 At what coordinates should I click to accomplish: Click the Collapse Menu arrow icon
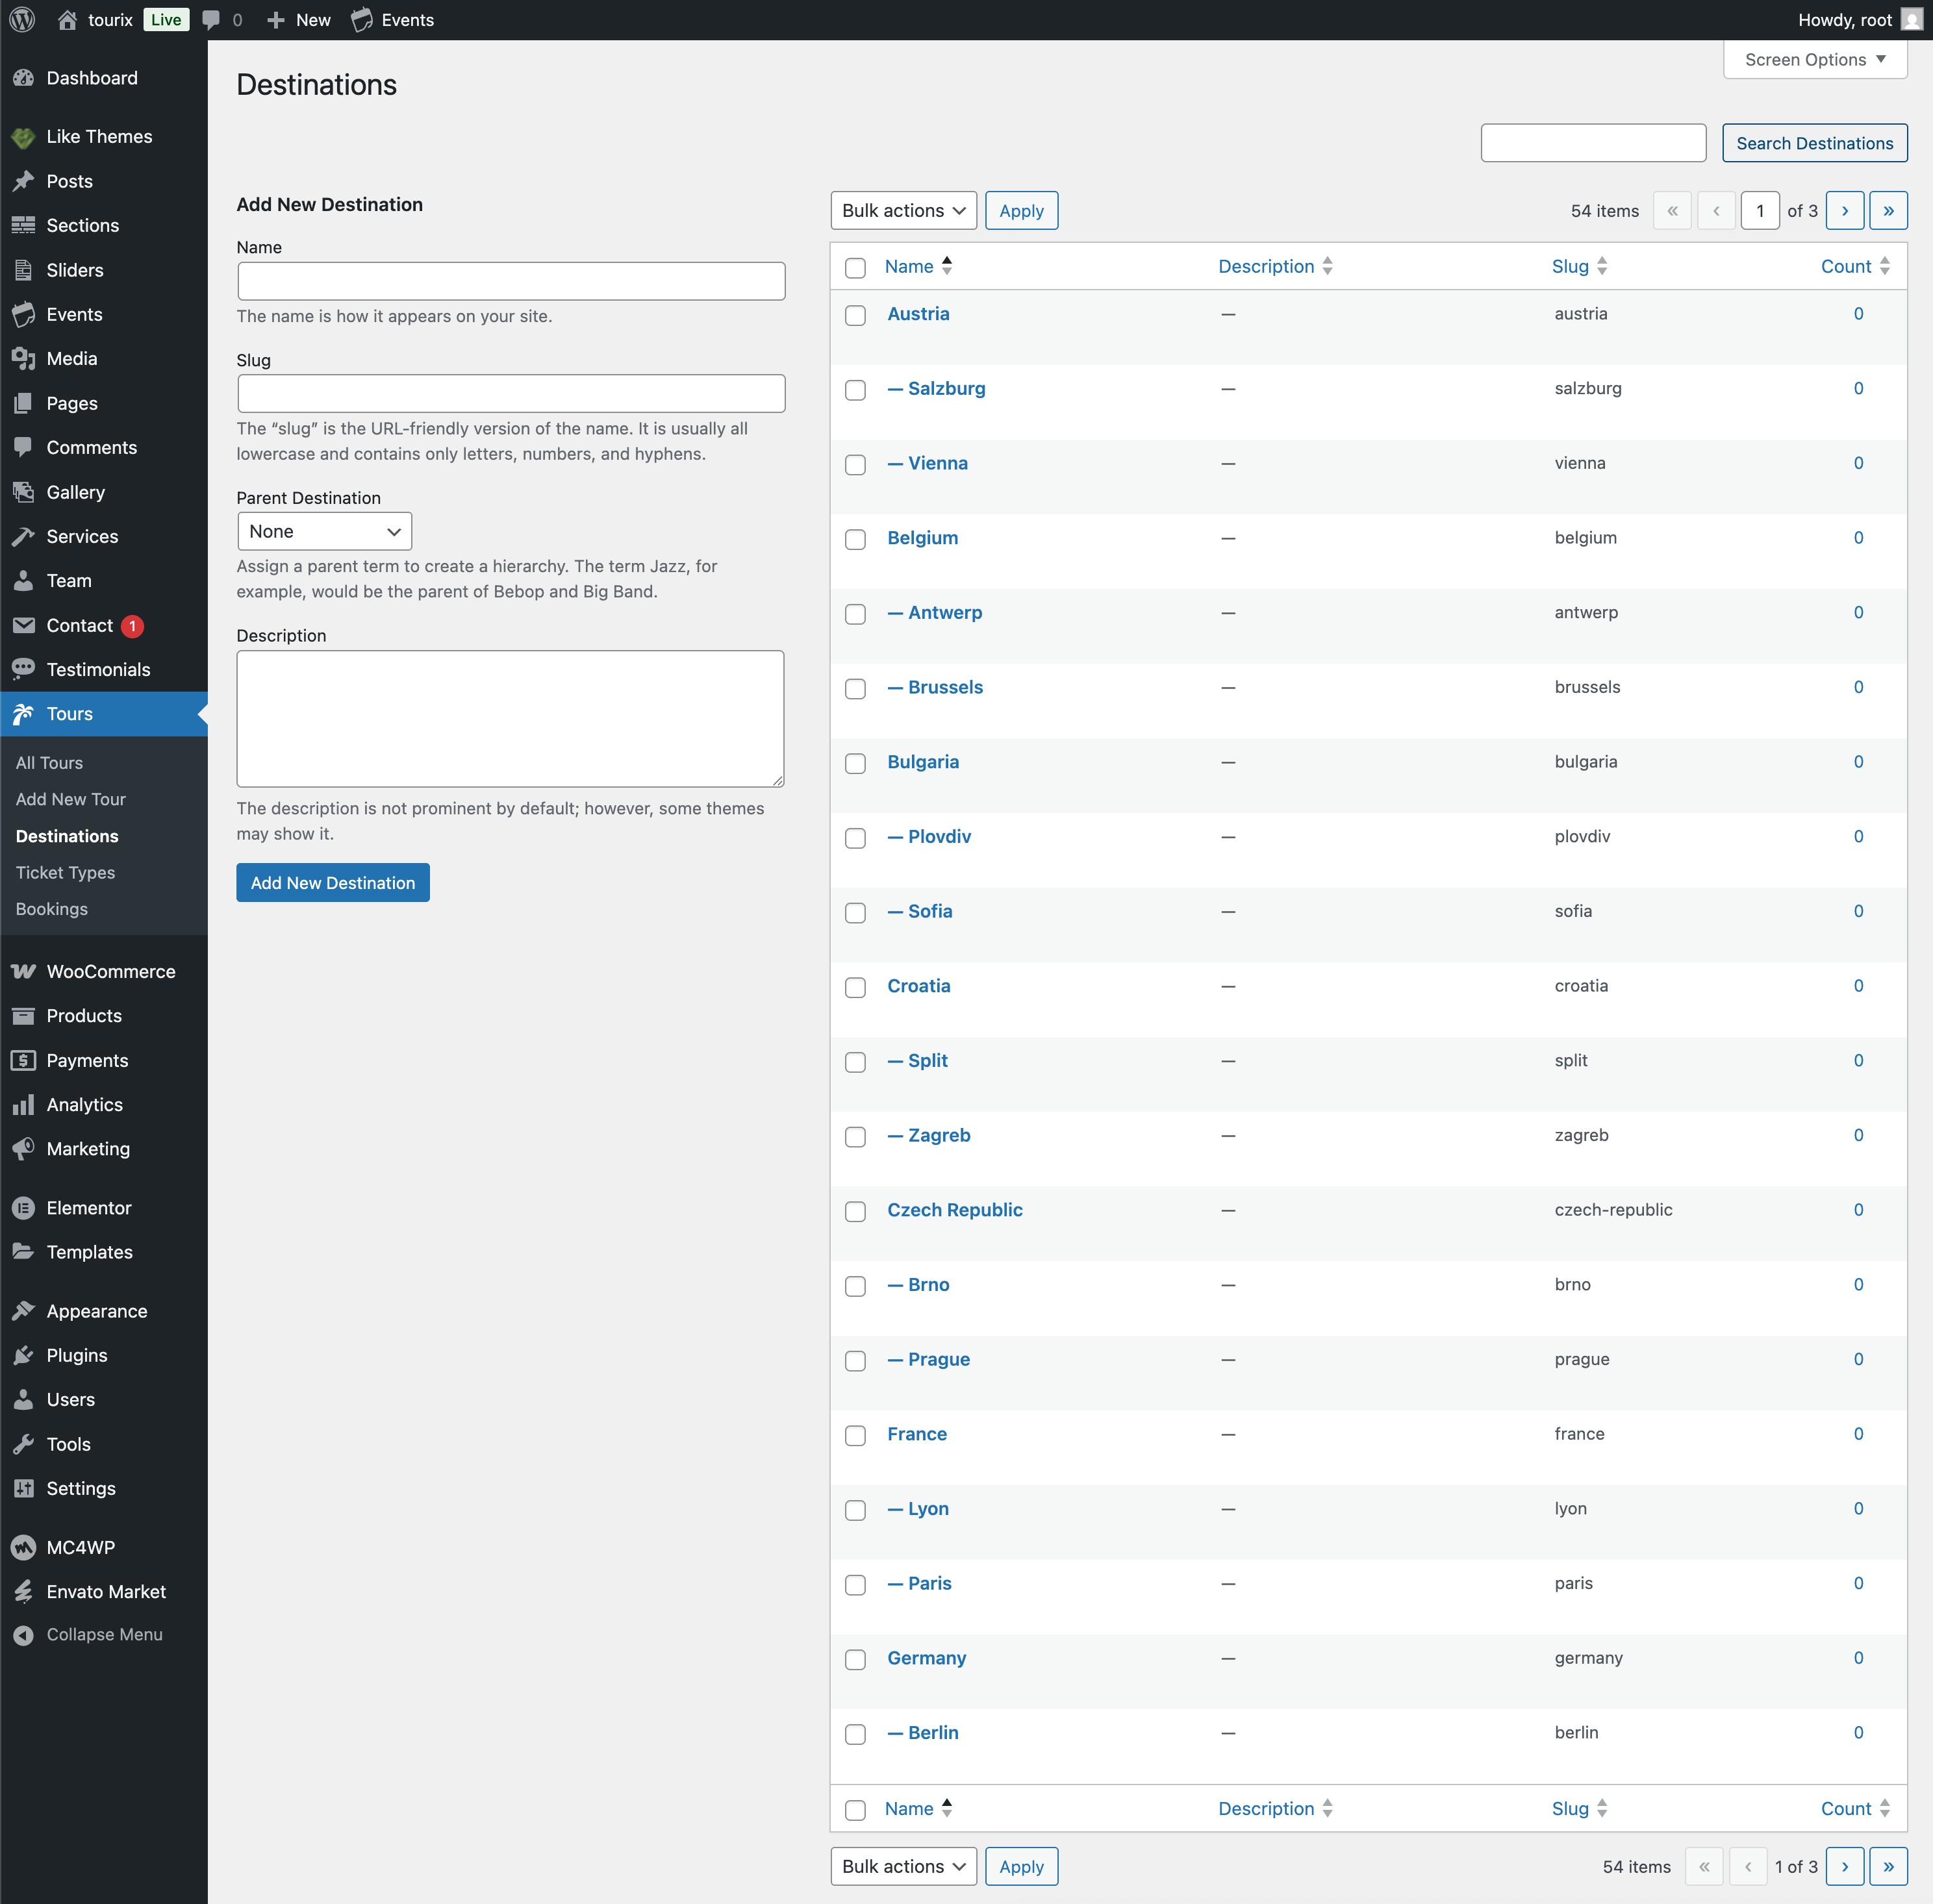click(24, 1635)
